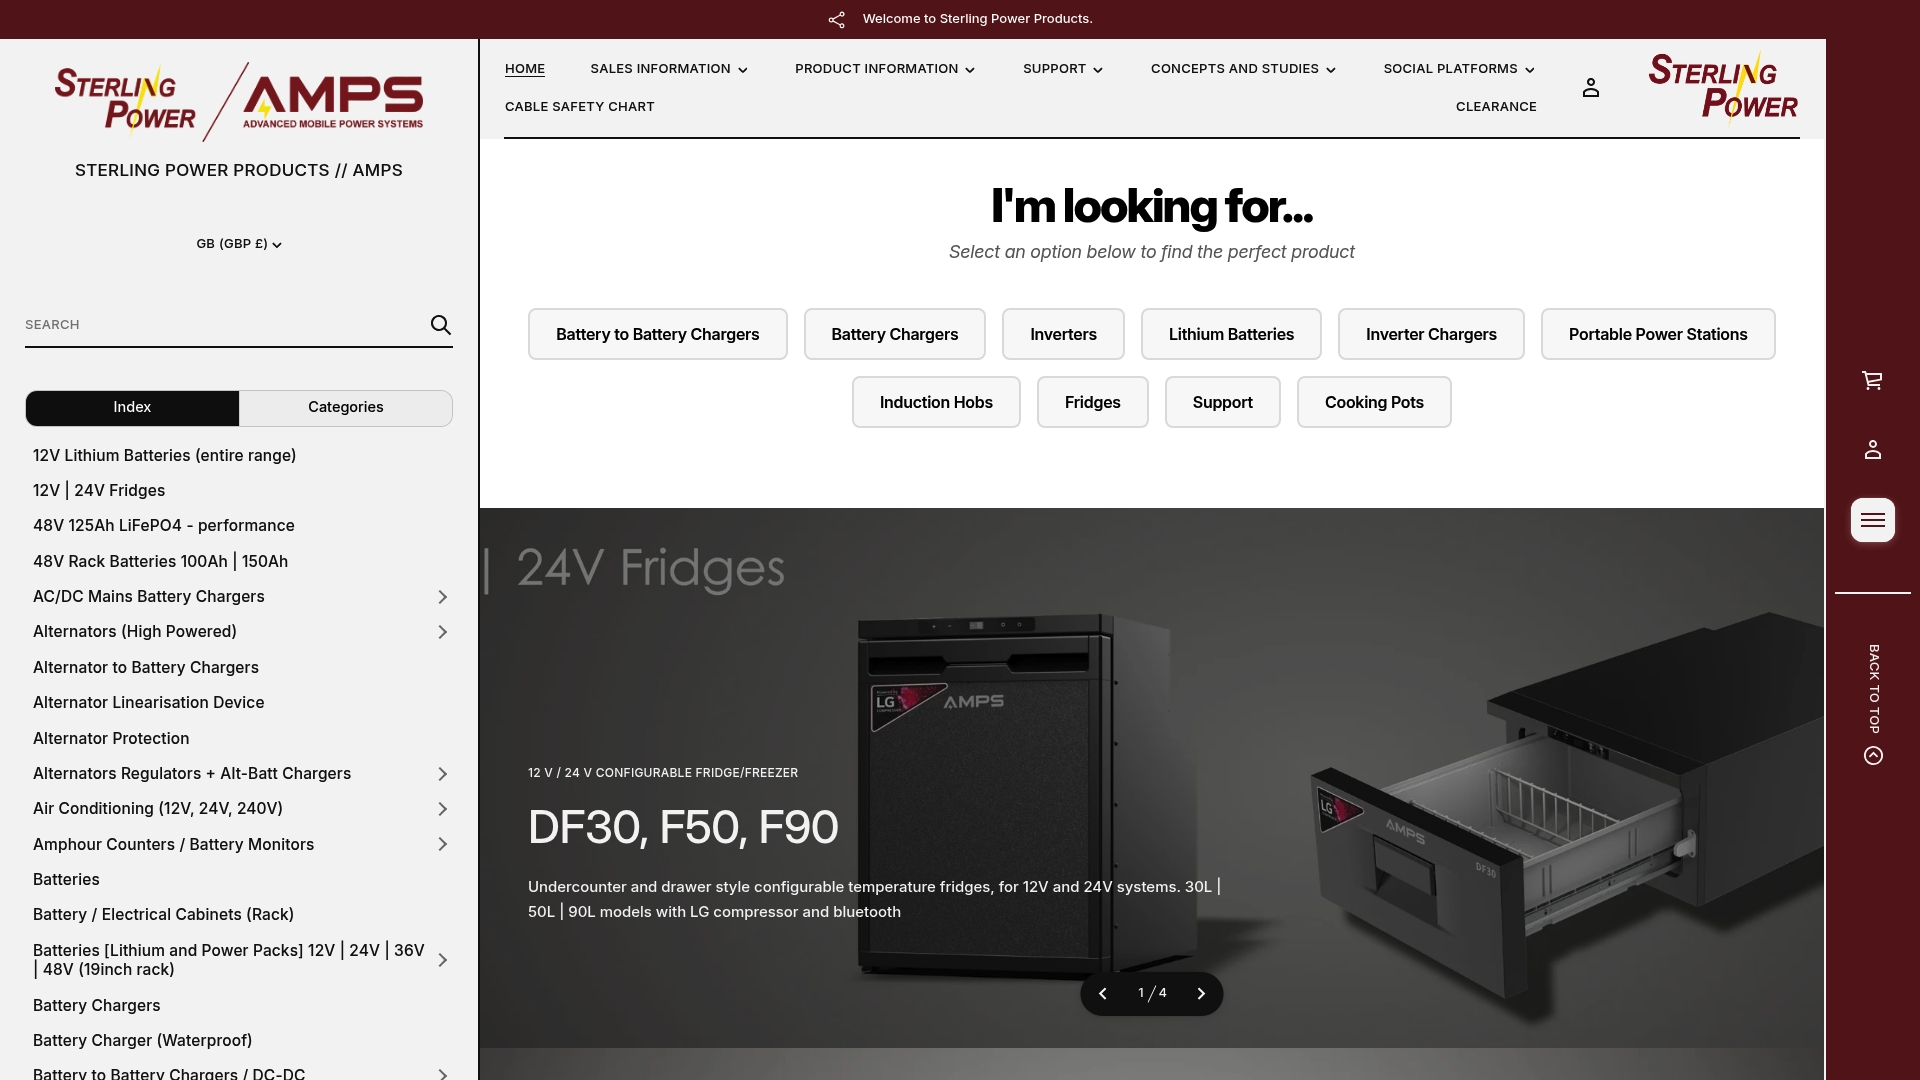The image size is (1920, 1080).
Task: Click the Welcome to Sterling Power Products announcement
Action: pyautogui.click(x=978, y=19)
